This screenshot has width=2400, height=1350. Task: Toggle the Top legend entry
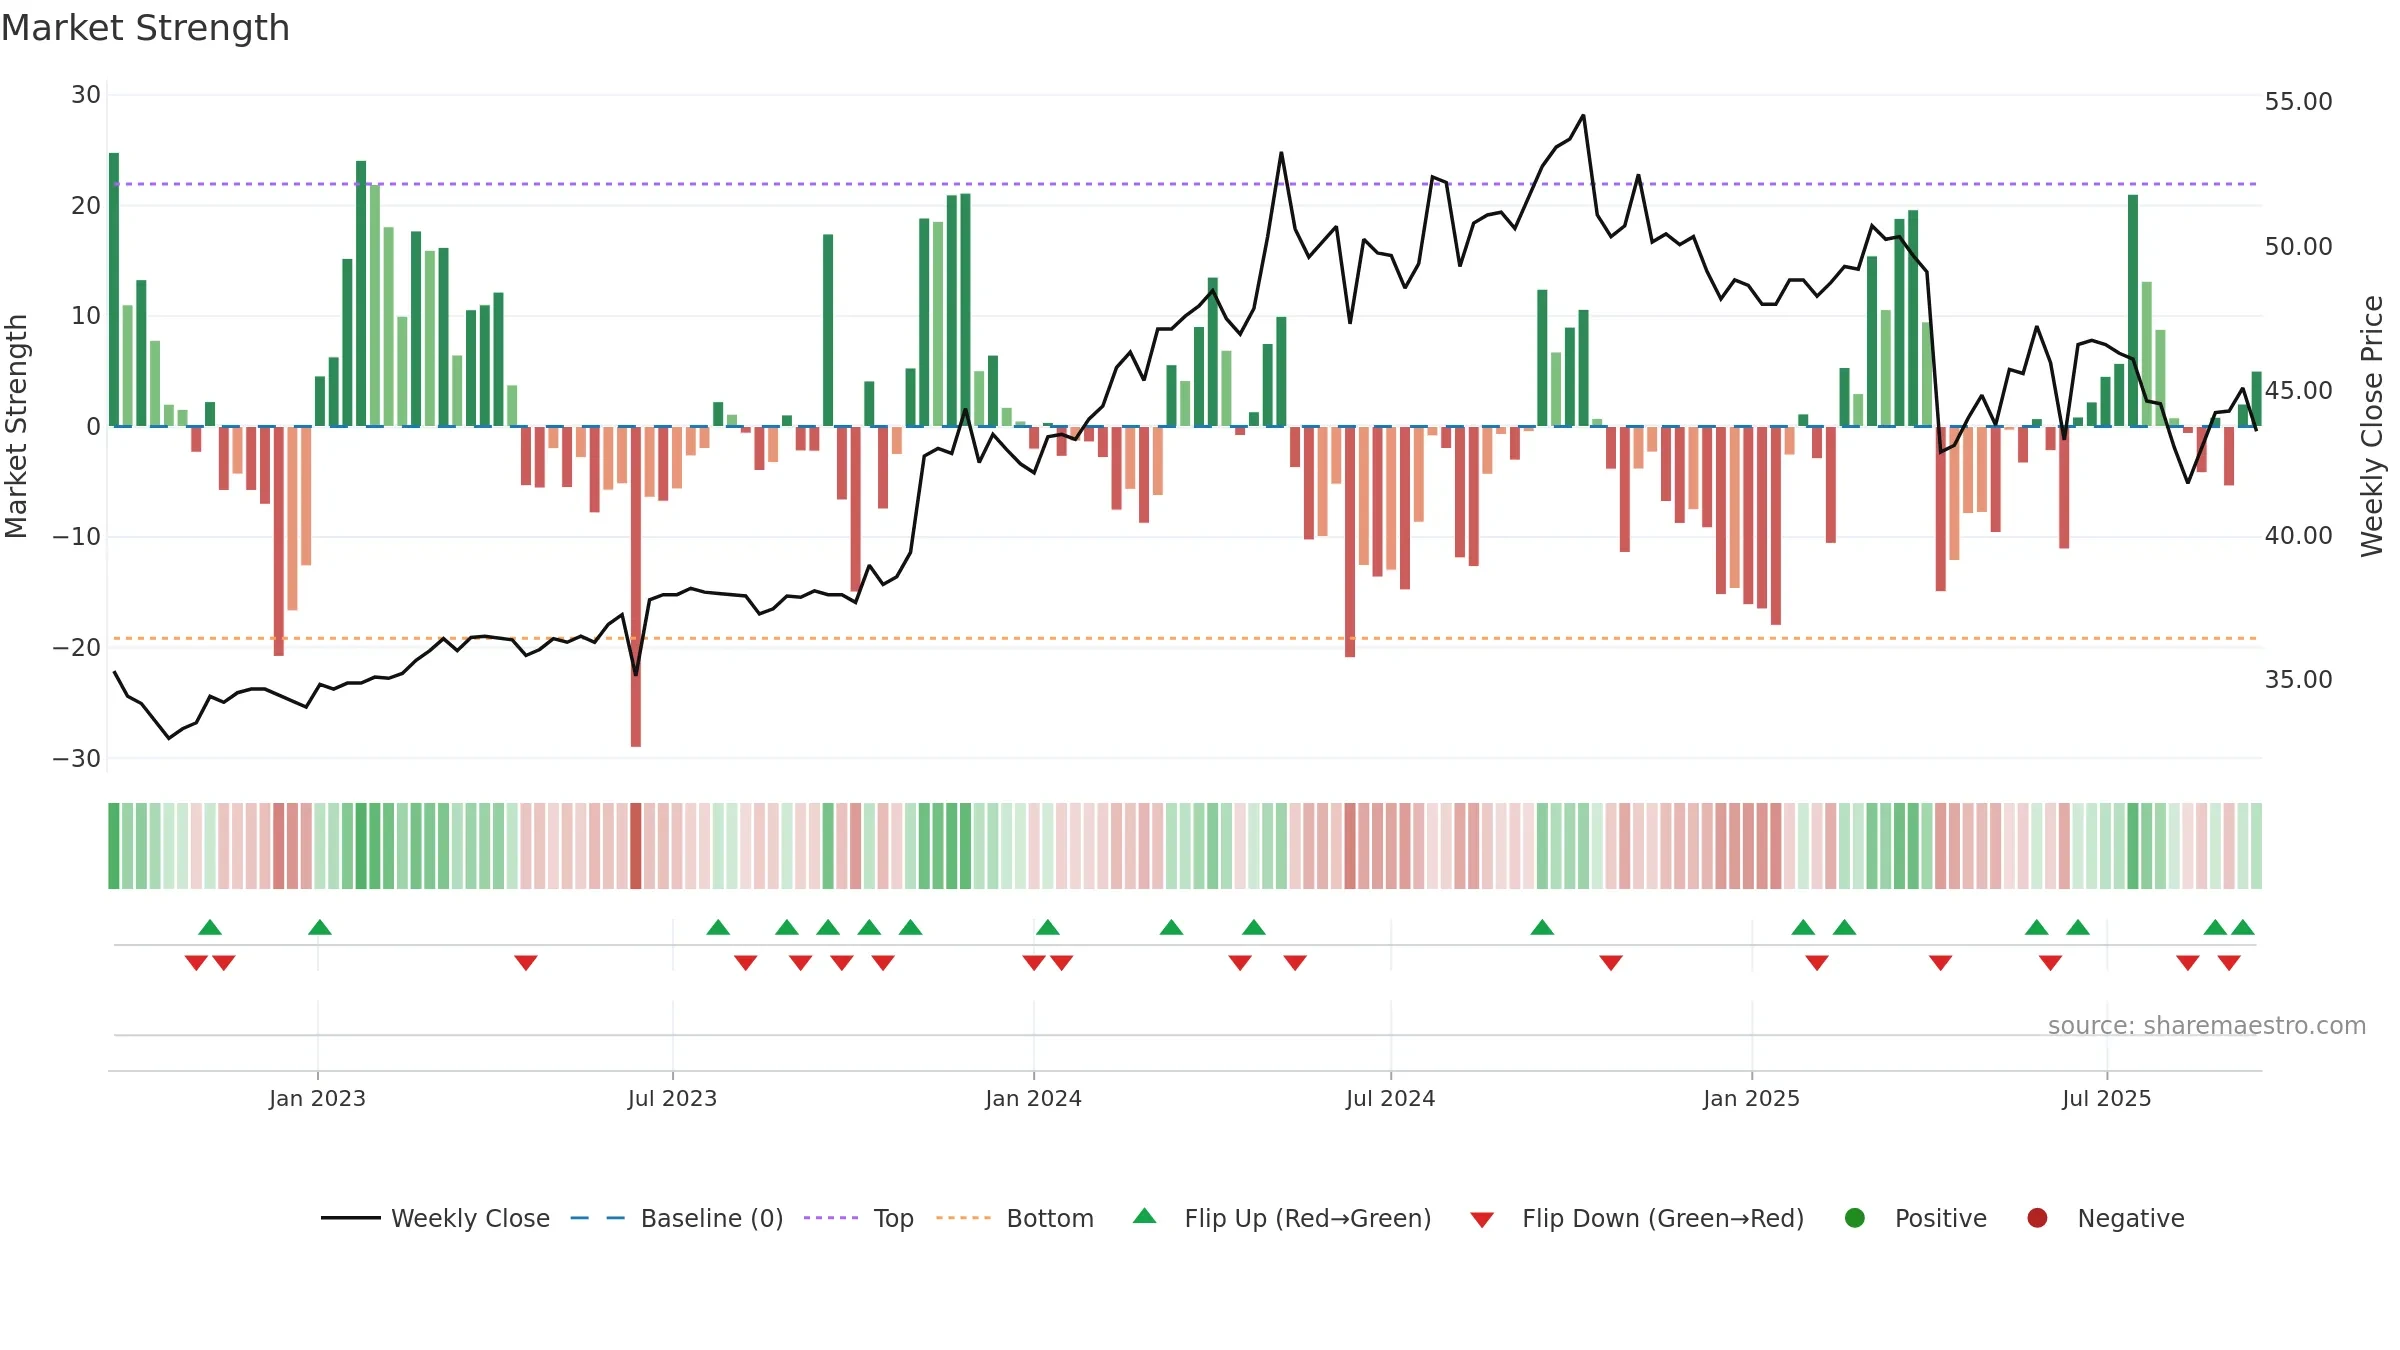(859, 1218)
